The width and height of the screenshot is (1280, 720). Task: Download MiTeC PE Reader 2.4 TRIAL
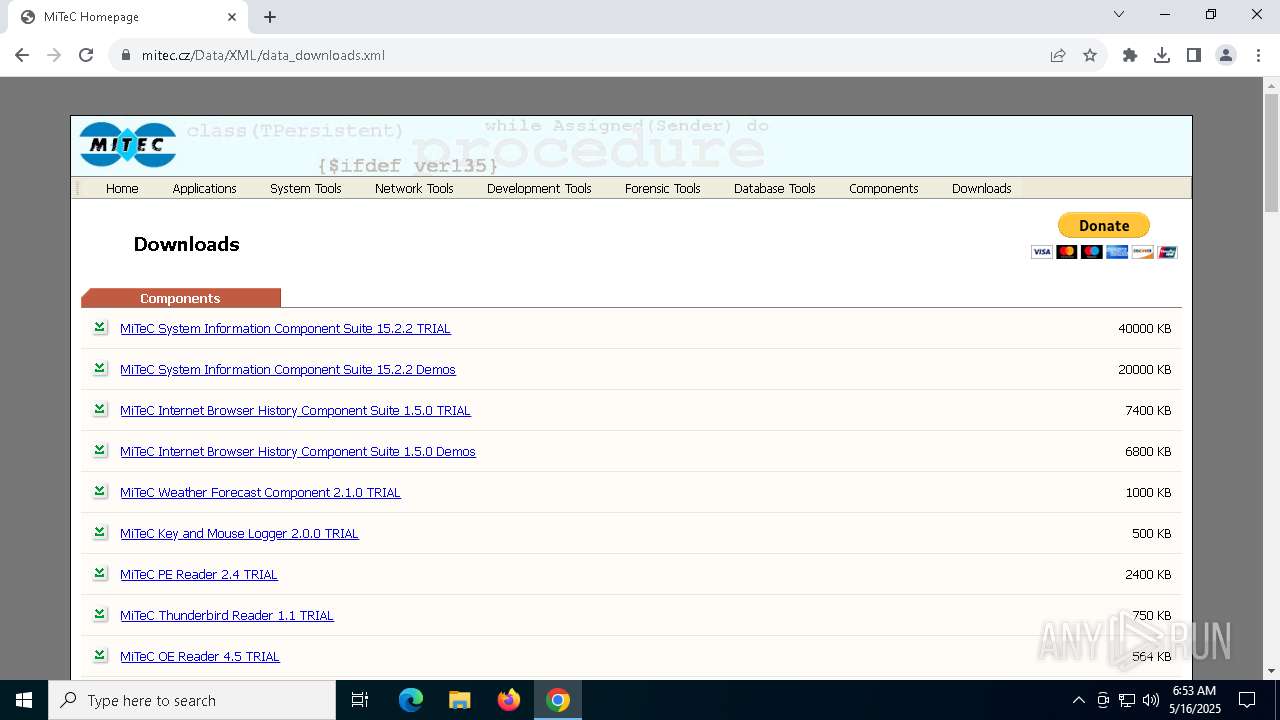pos(199,574)
